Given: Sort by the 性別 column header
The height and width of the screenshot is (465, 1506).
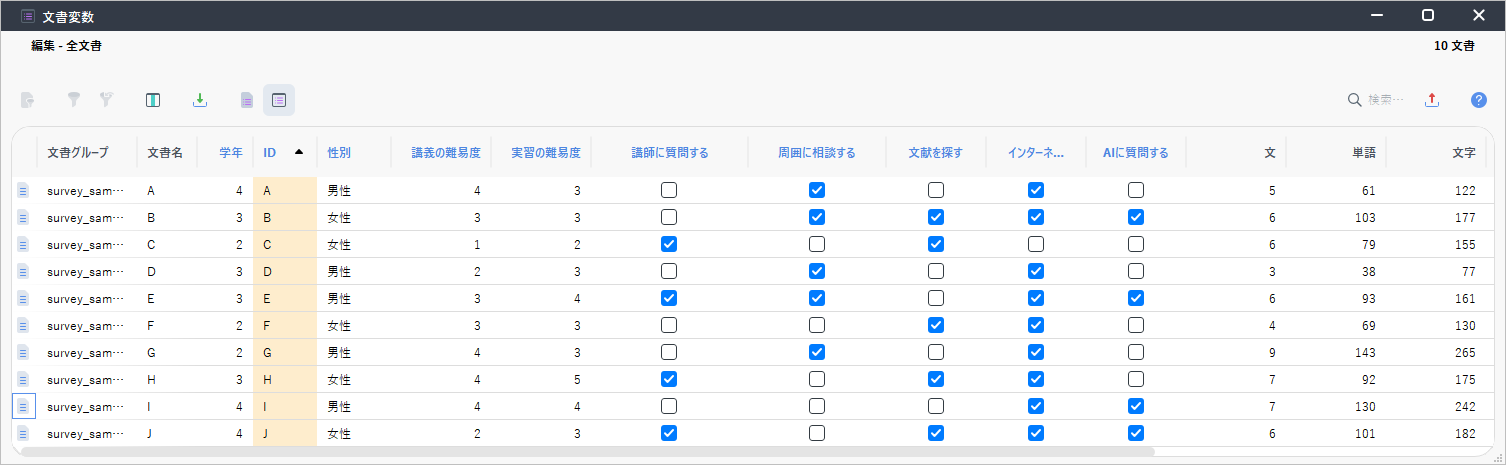Looking at the screenshot, I should click(x=339, y=153).
